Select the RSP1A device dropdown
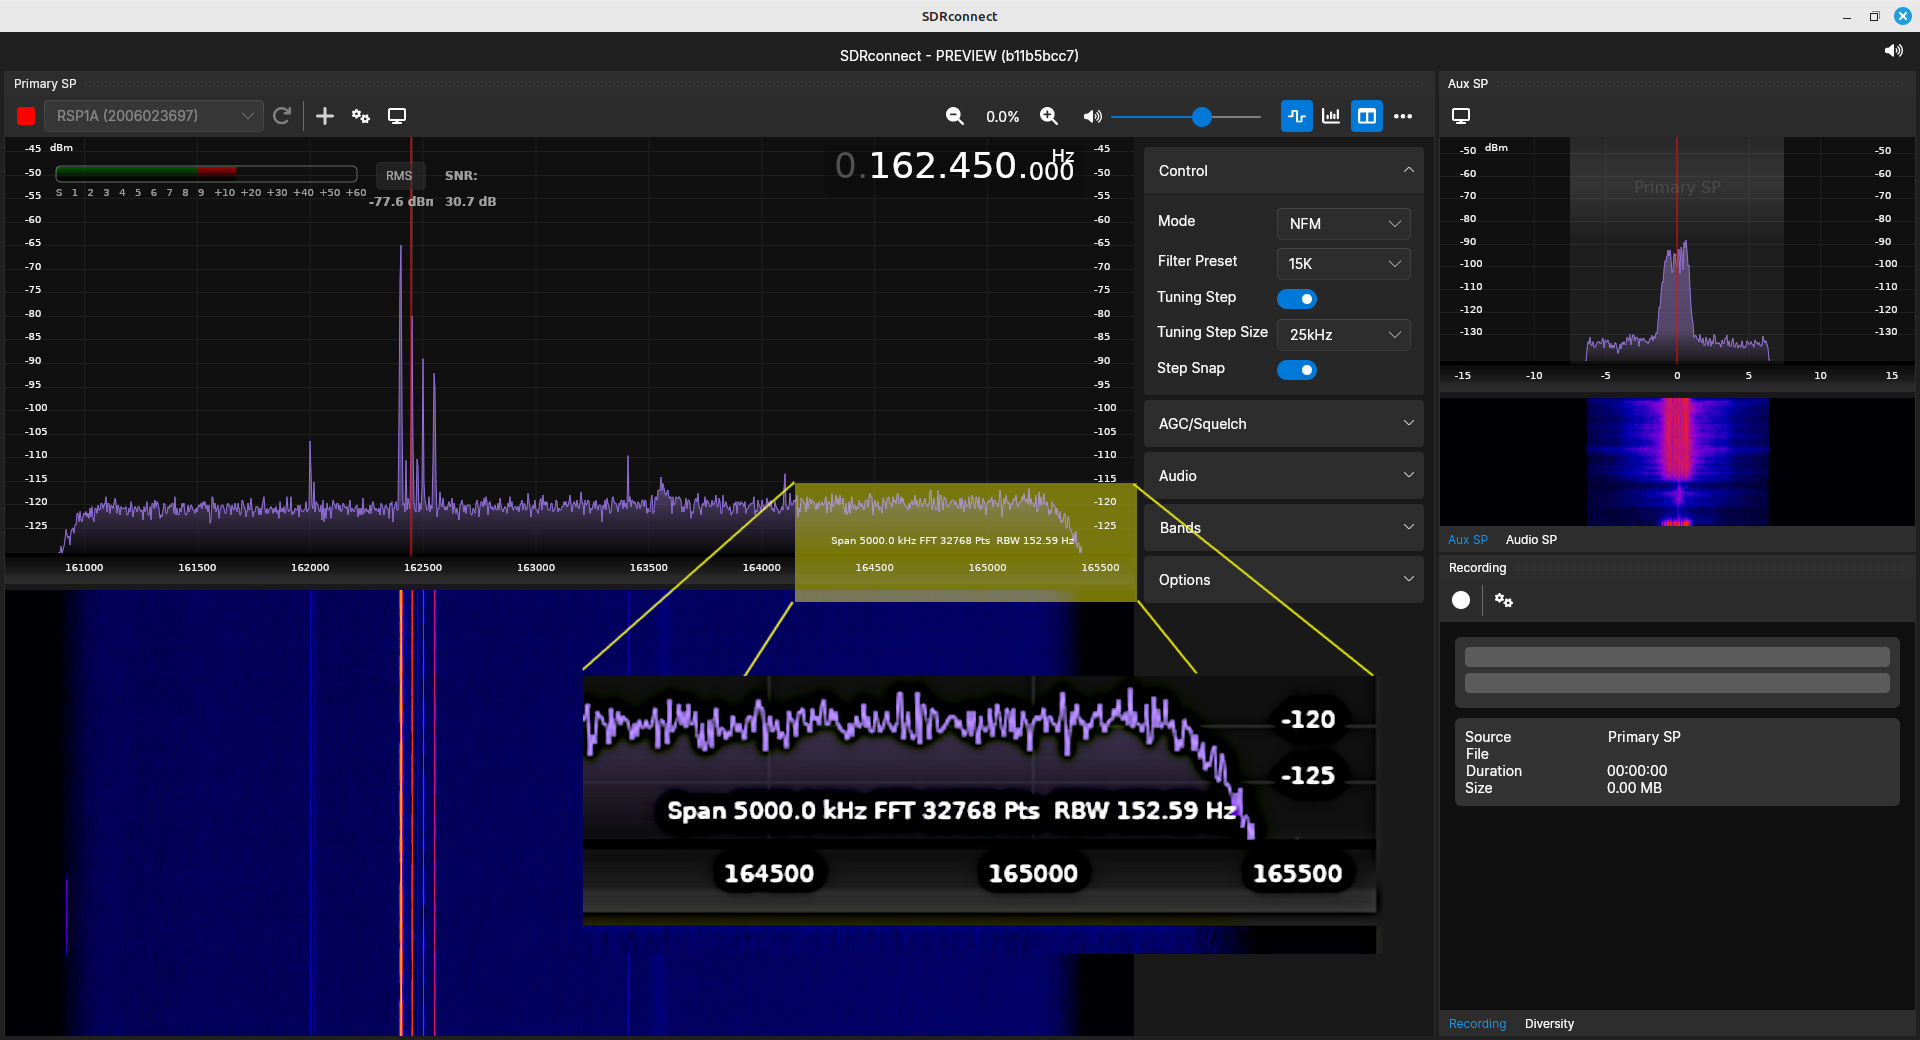This screenshot has height=1040, width=1920. tap(155, 116)
